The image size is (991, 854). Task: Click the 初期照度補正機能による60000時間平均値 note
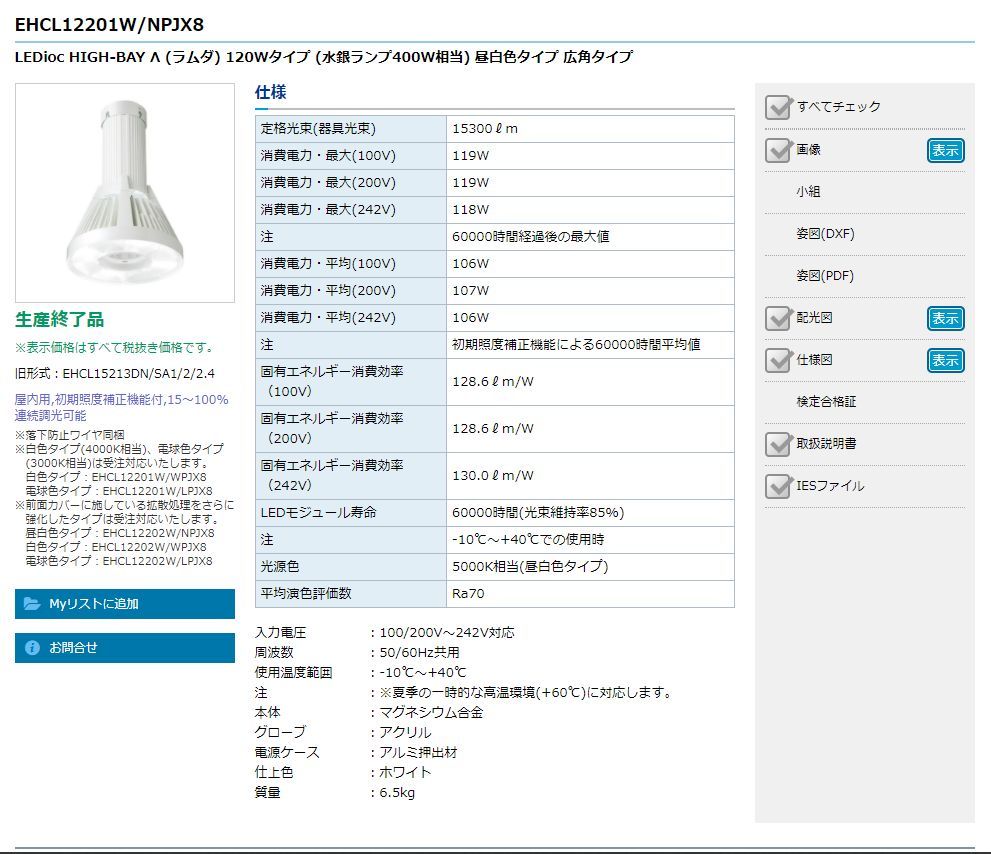(x=576, y=345)
